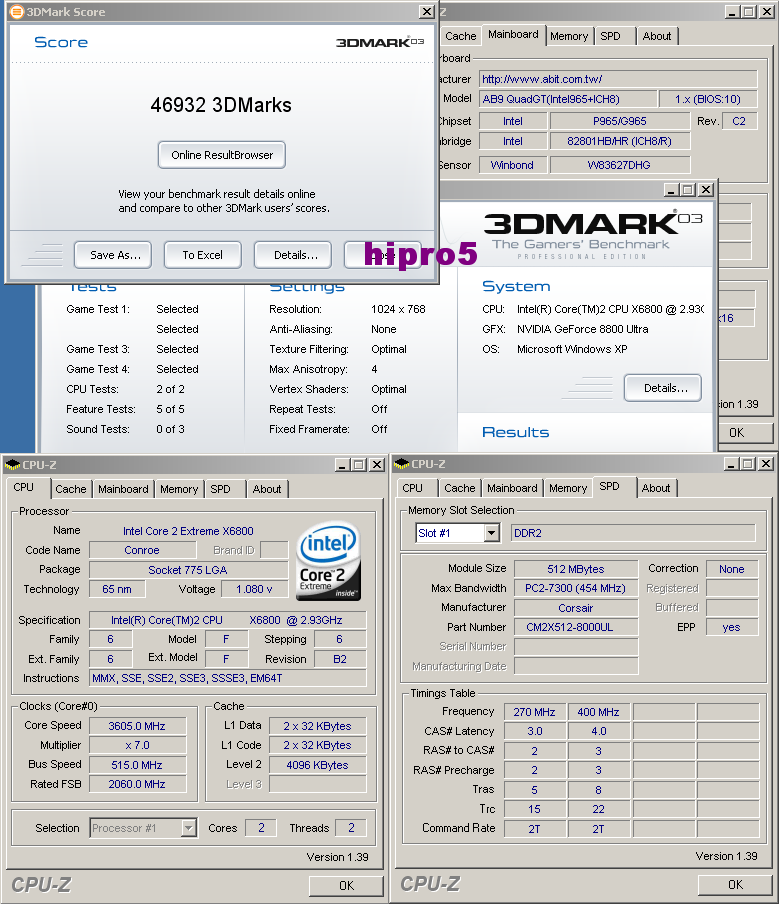Click the 46932 3DMarks score text

pyautogui.click(x=221, y=105)
